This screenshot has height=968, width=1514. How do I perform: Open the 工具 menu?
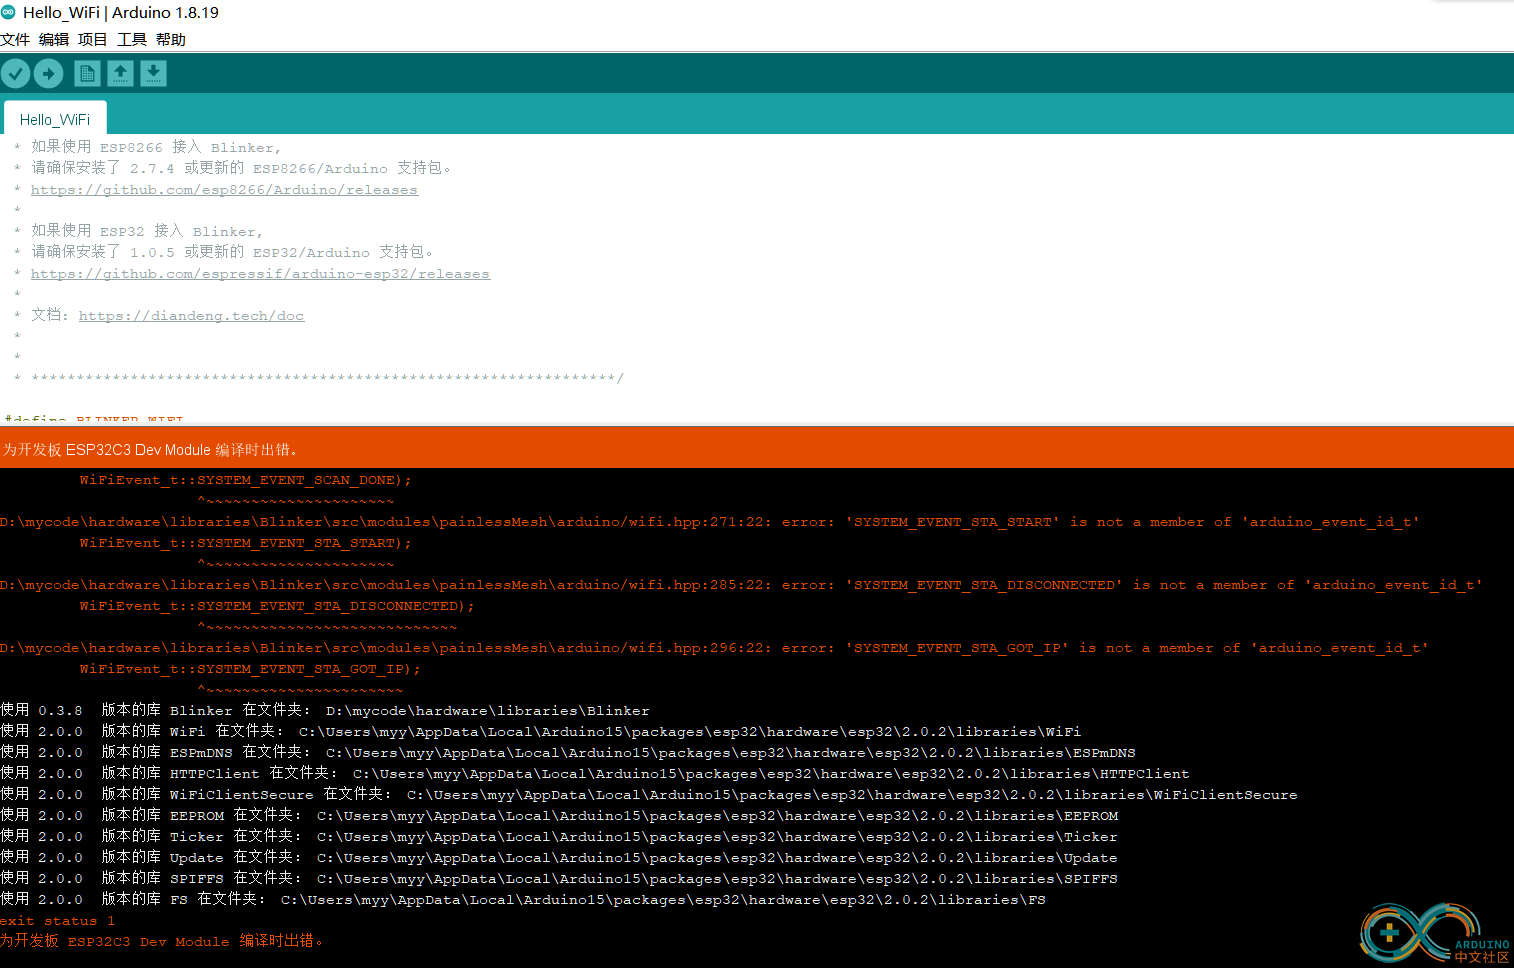tap(132, 39)
